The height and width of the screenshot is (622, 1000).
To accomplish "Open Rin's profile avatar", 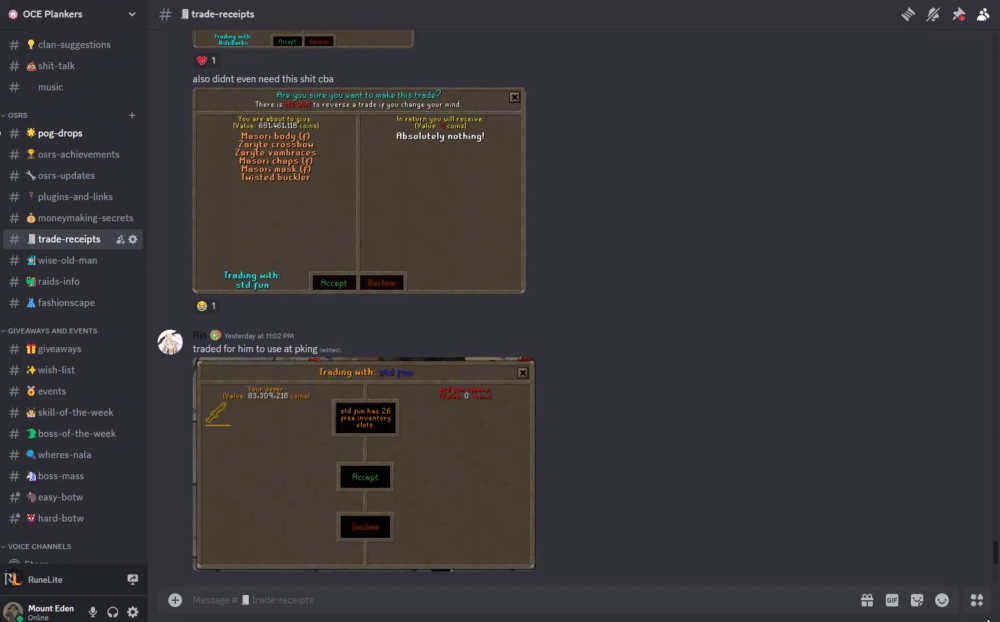I will (x=170, y=342).
